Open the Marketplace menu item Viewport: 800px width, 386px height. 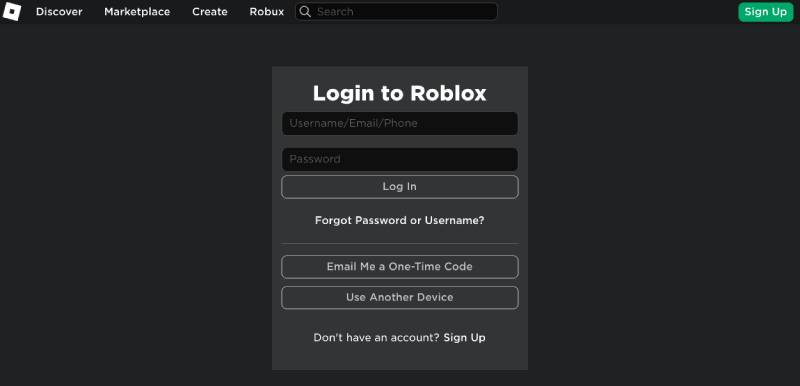[x=137, y=12]
